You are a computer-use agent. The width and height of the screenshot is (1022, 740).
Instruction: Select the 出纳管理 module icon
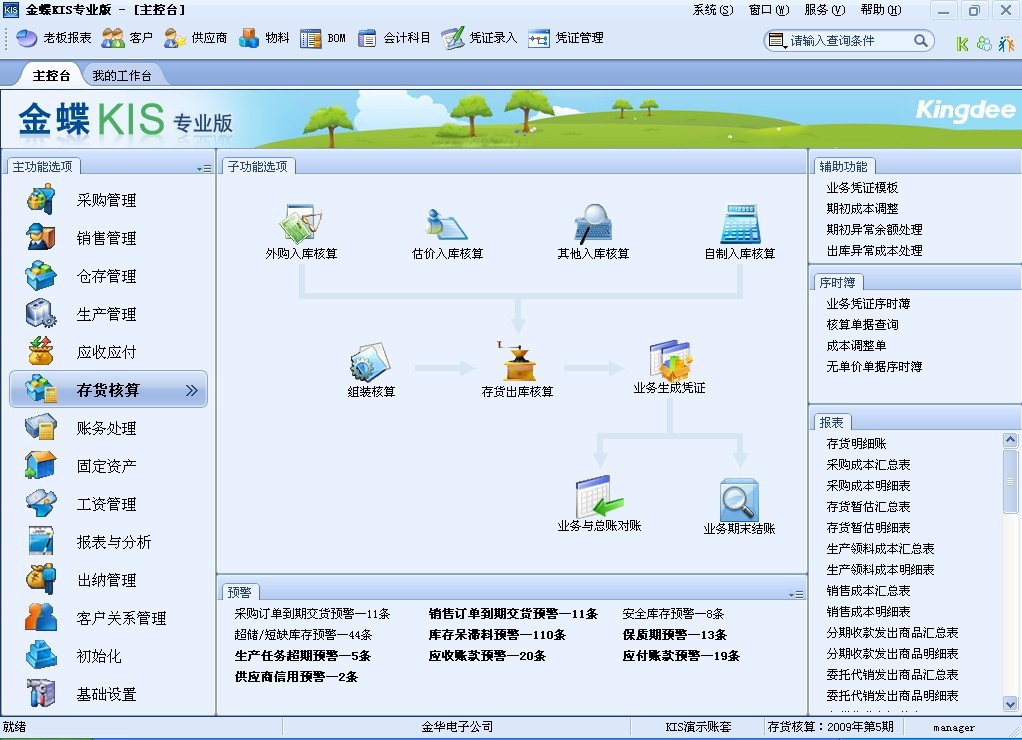[40, 579]
